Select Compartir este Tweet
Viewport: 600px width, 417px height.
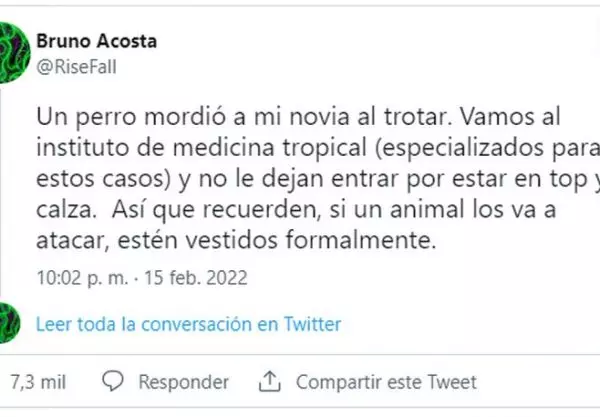coord(386,382)
